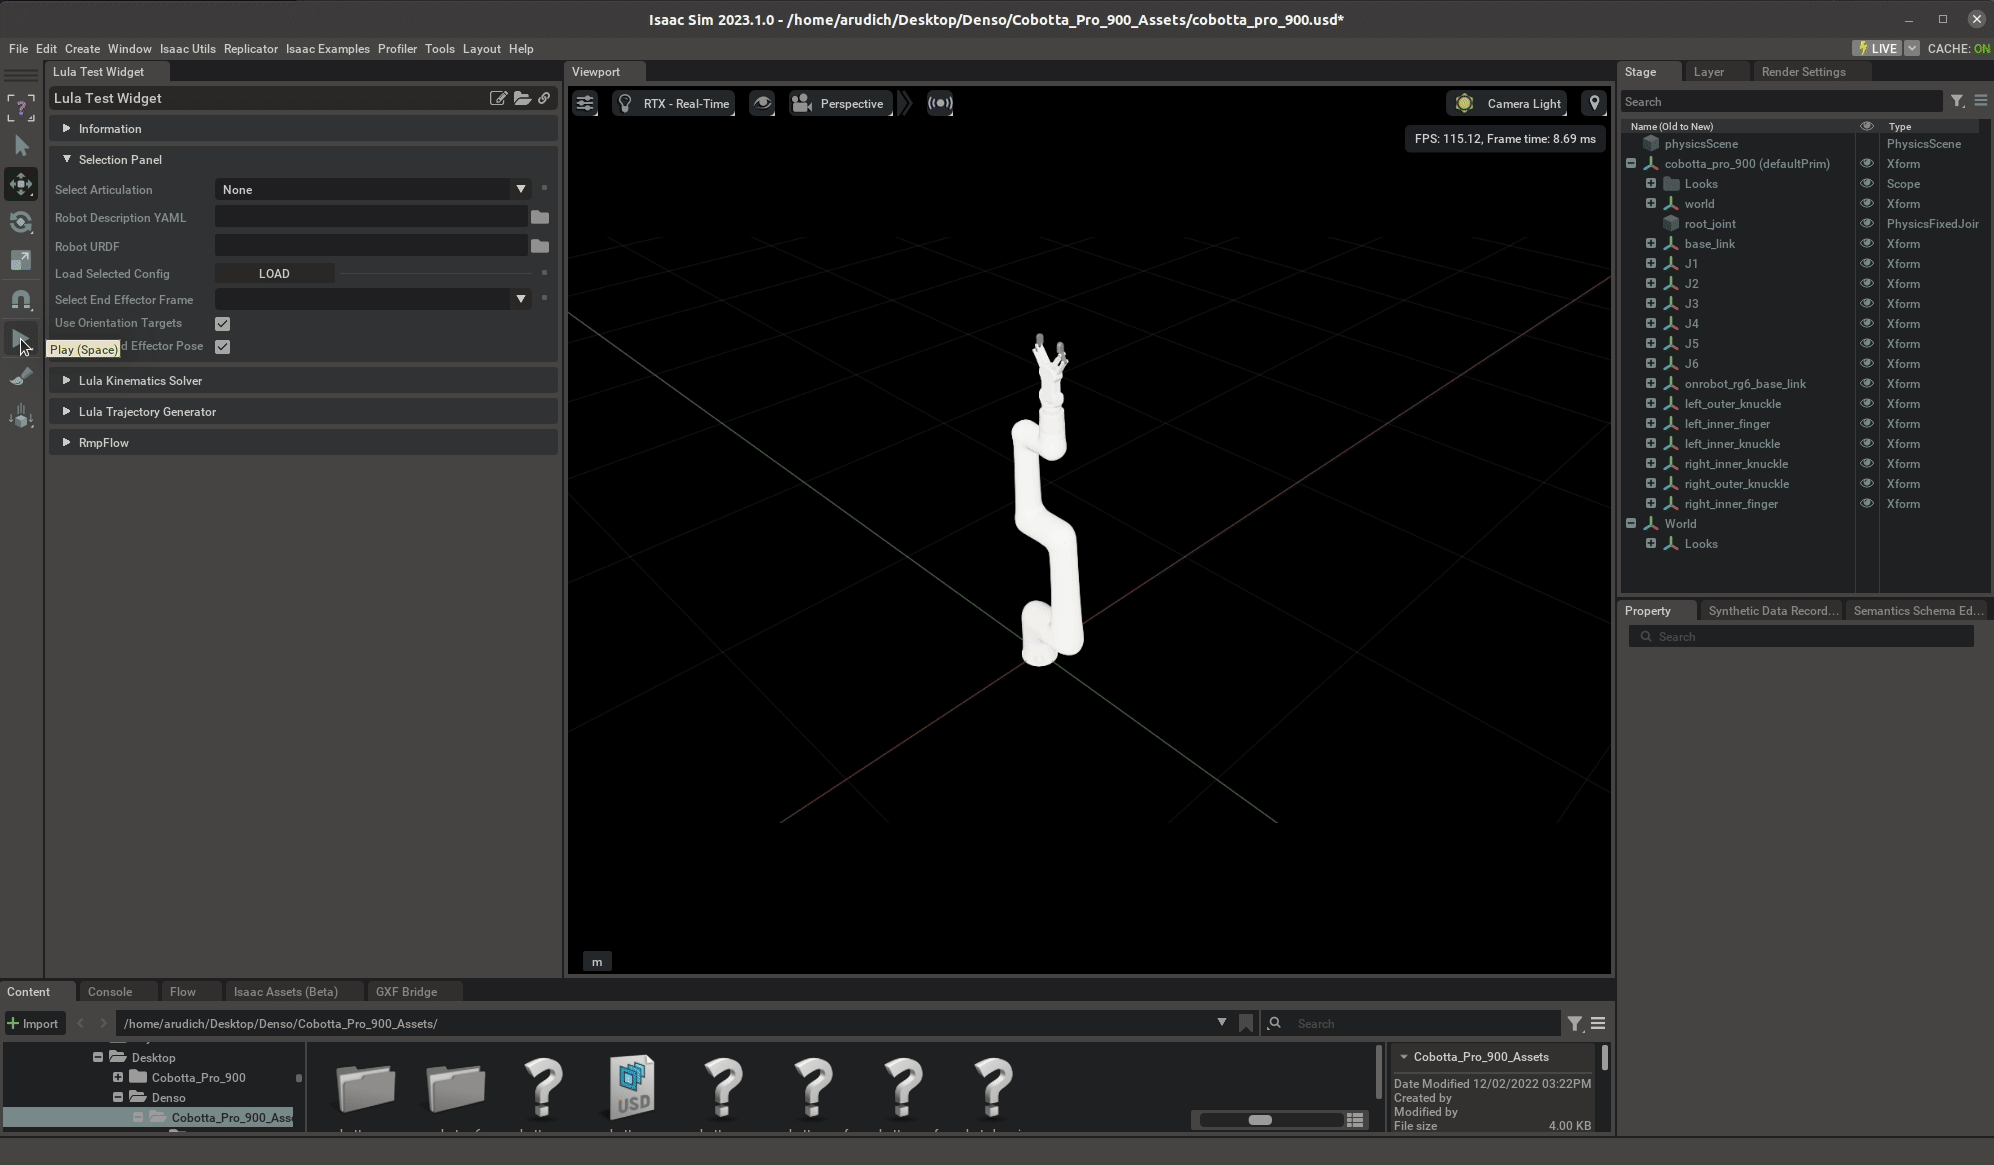
Task: Browse for Robot Description YAML folder icon
Action: tap(540, 217)
